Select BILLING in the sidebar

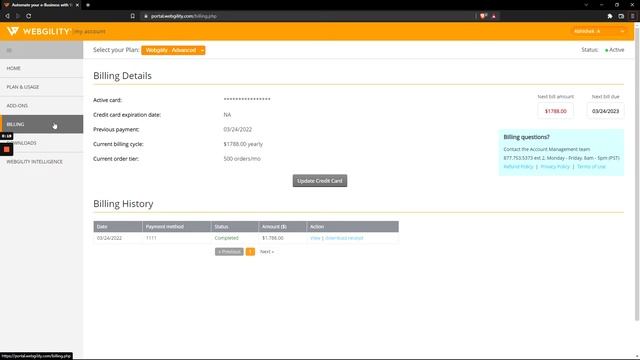point(42,124)
